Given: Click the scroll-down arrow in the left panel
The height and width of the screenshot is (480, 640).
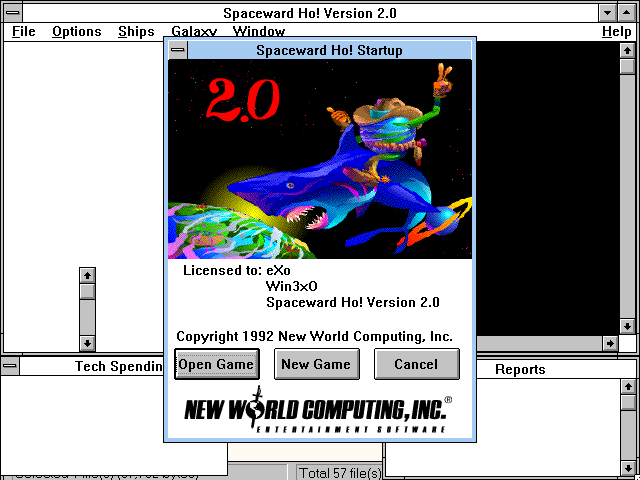Looking at the screenshot, I should tap(87, 343).
